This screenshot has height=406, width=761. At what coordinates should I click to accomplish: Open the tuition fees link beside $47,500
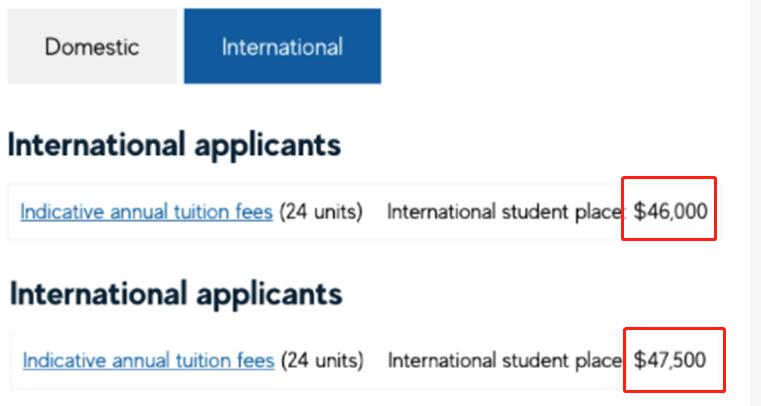click(148, 360)
